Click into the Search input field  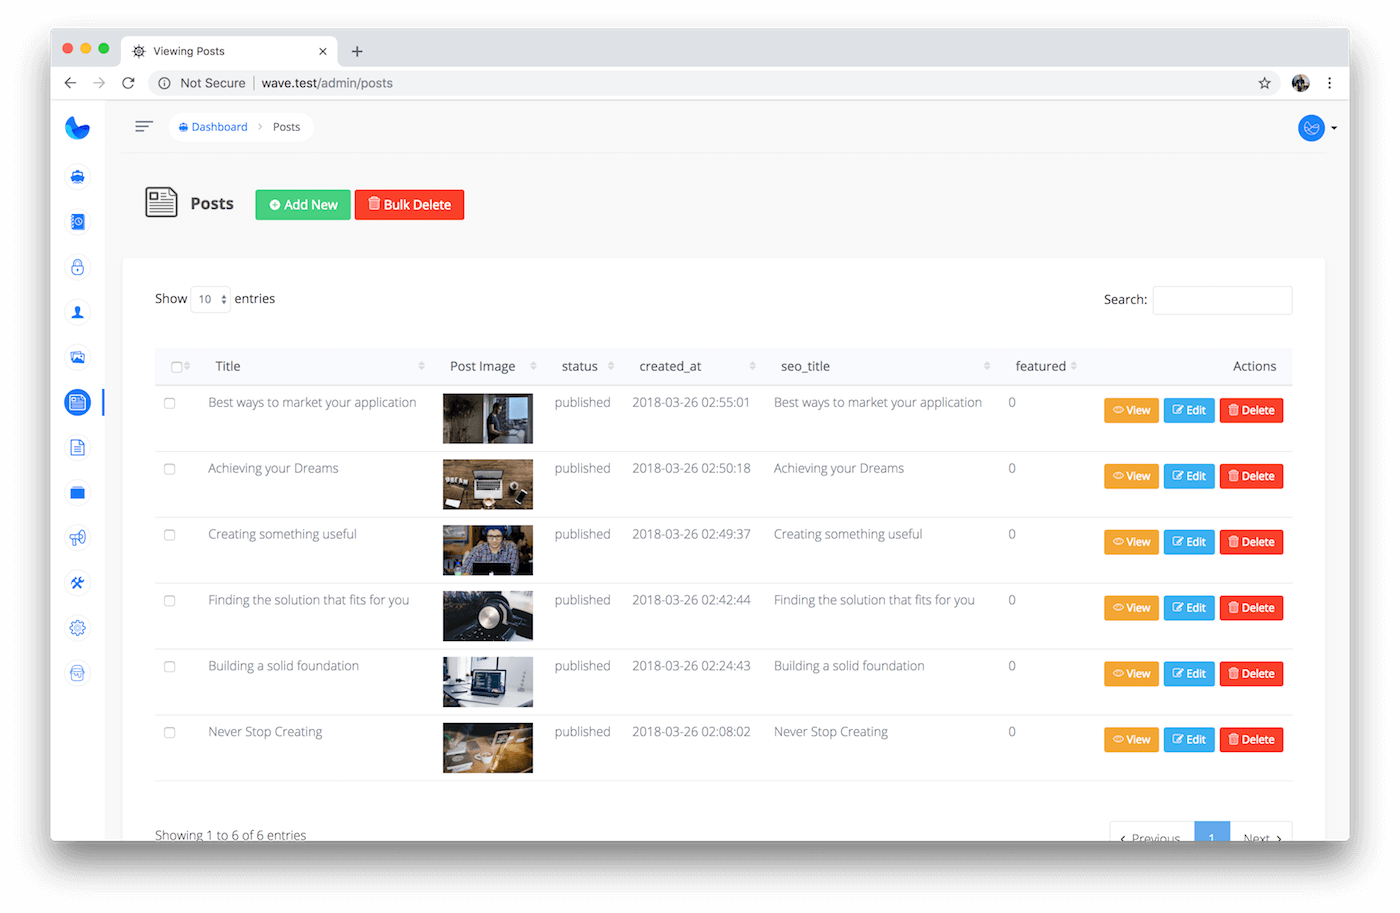click(1222, 300)
